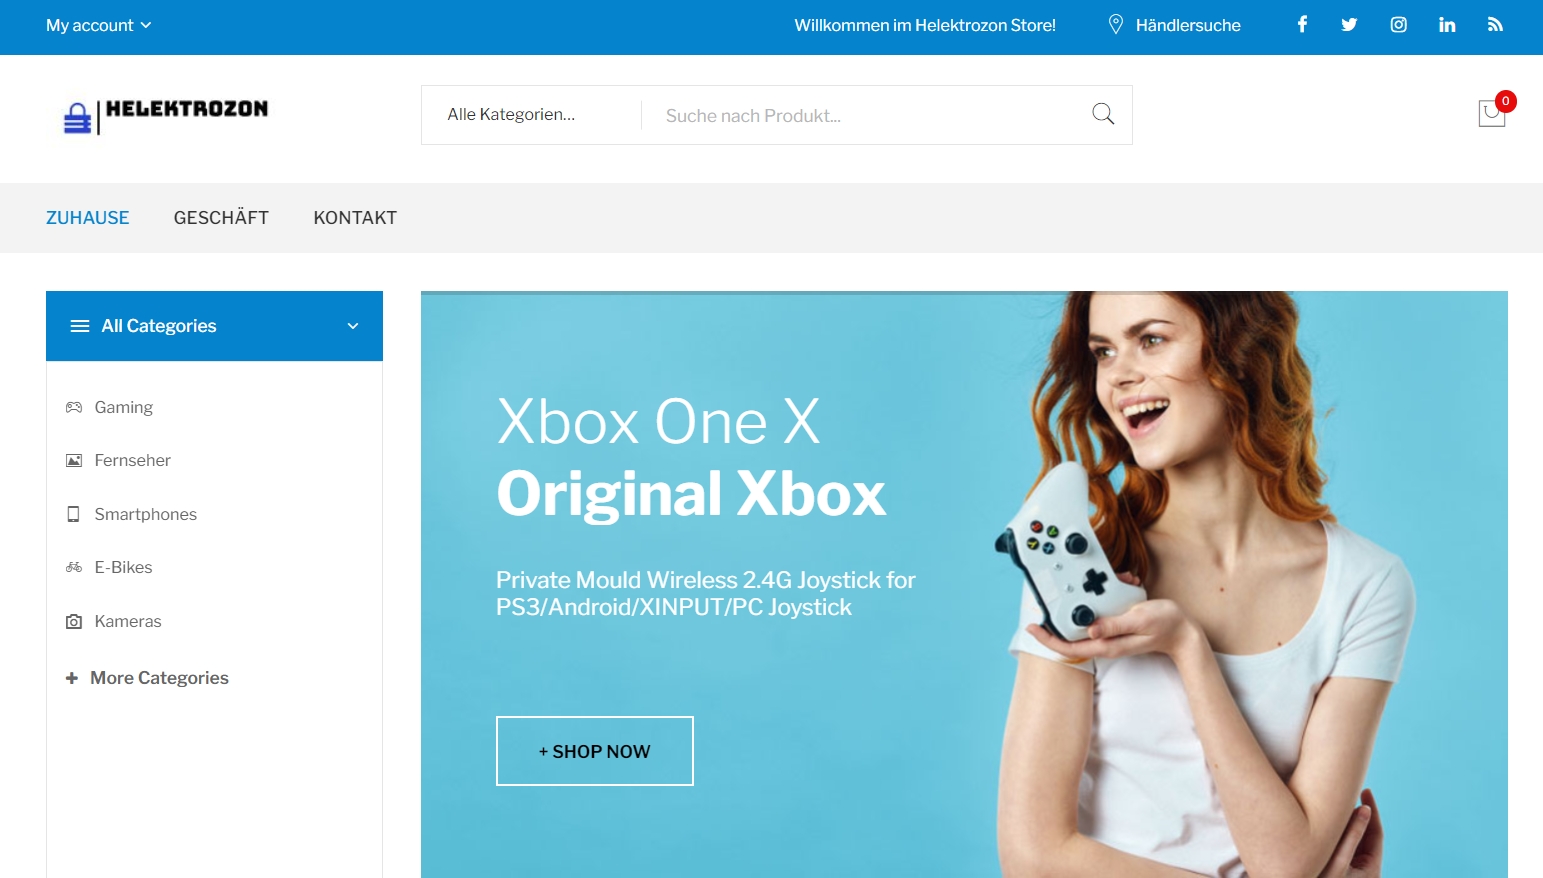The height and width of the screenshot is (878, 1543).
Task: Click the Original Xbox banner heading
Action: [x=691, y=494]
